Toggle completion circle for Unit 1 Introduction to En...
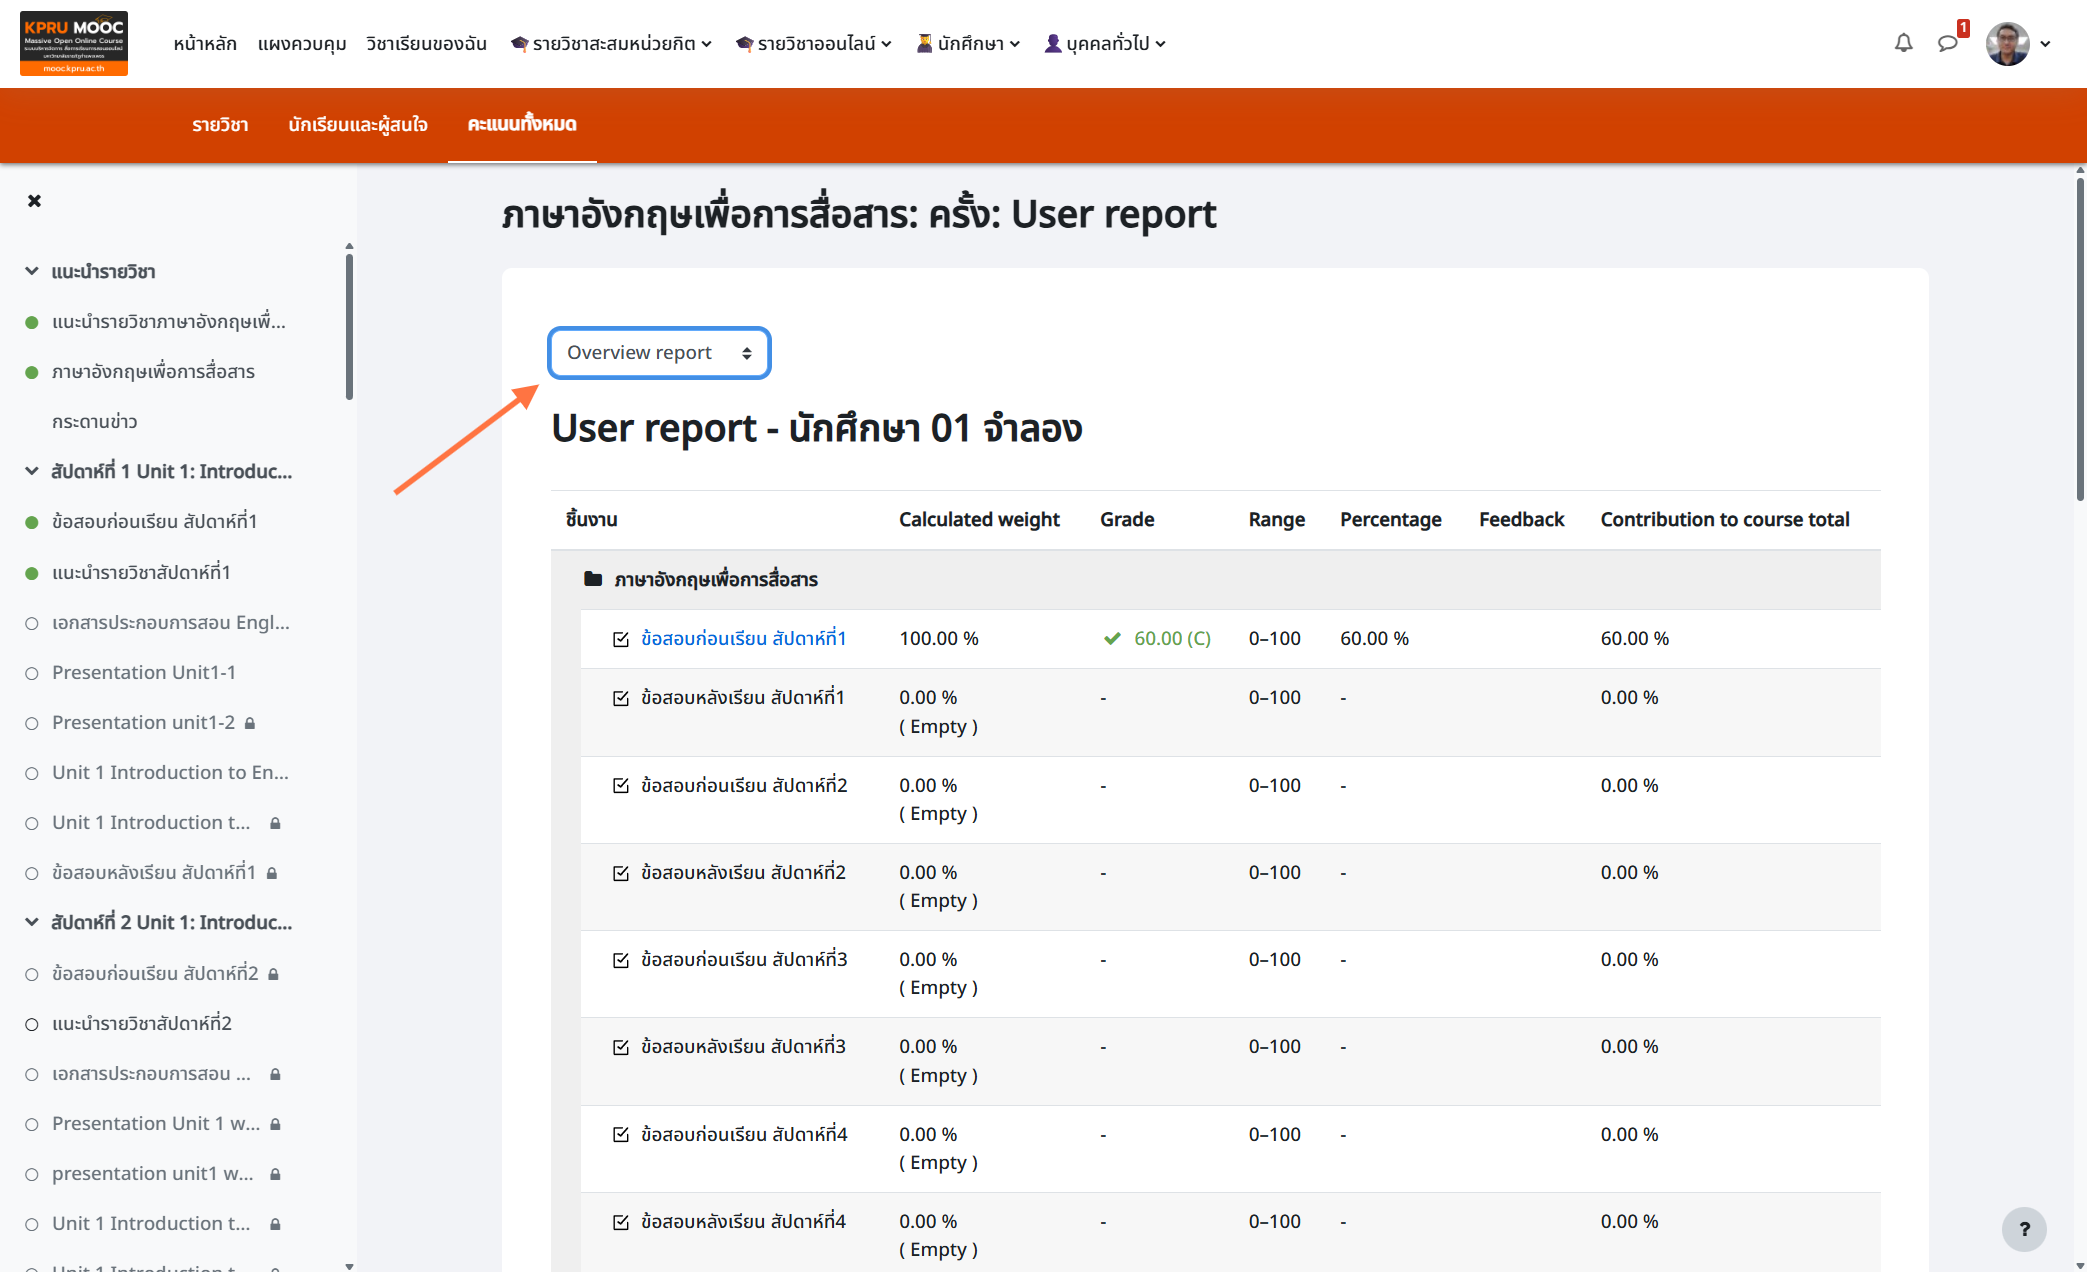2087x1272 pixels. 32,773
